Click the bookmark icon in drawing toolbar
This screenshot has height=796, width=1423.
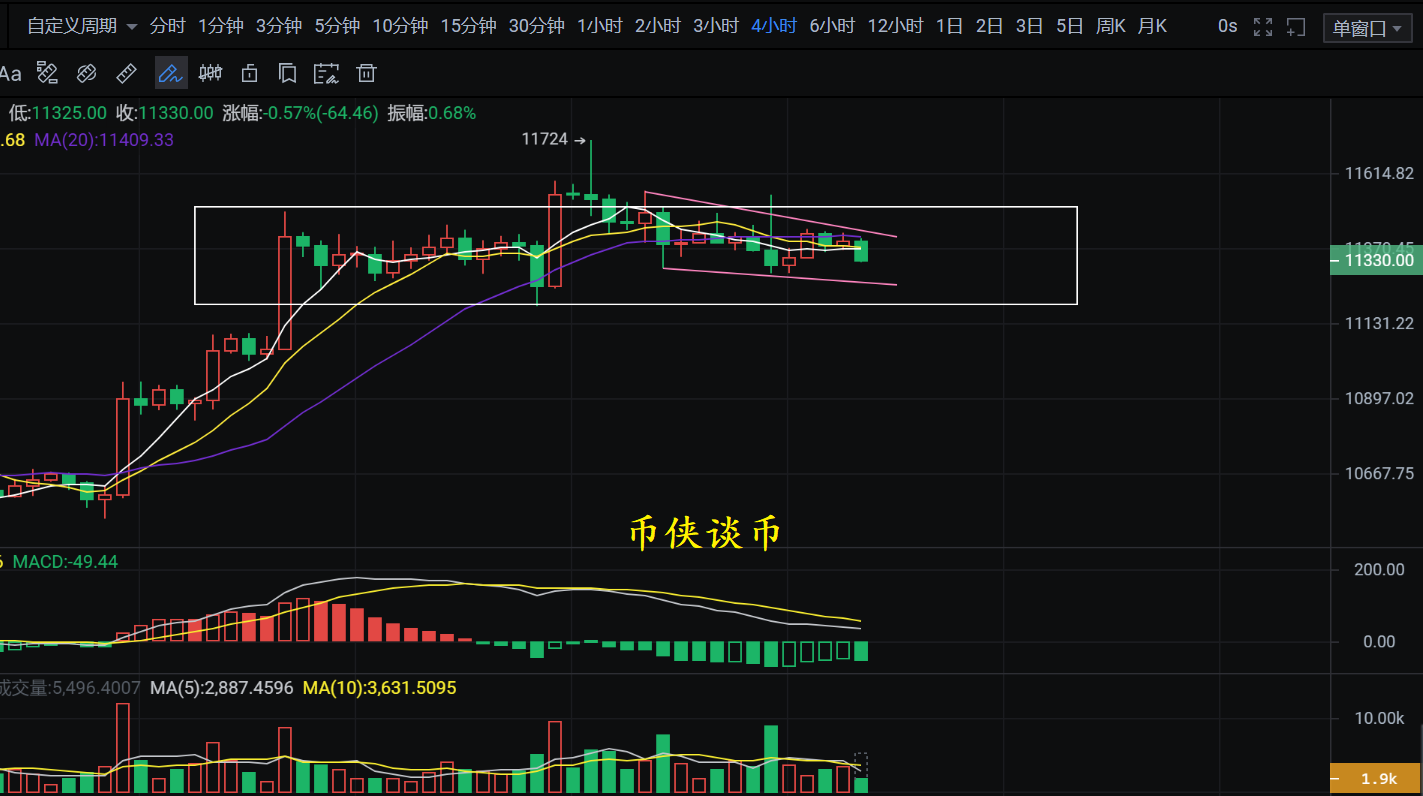click(x=287, y=73)
